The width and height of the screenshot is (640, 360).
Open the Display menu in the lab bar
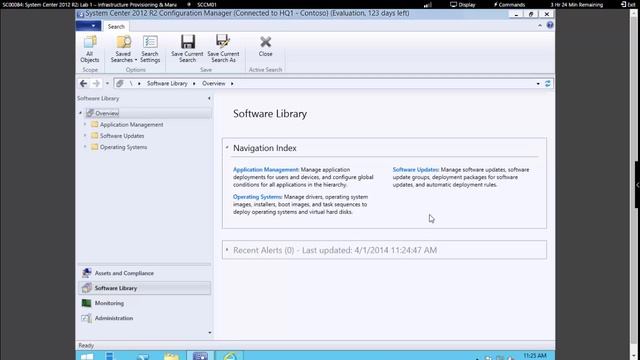coord(463,5)
